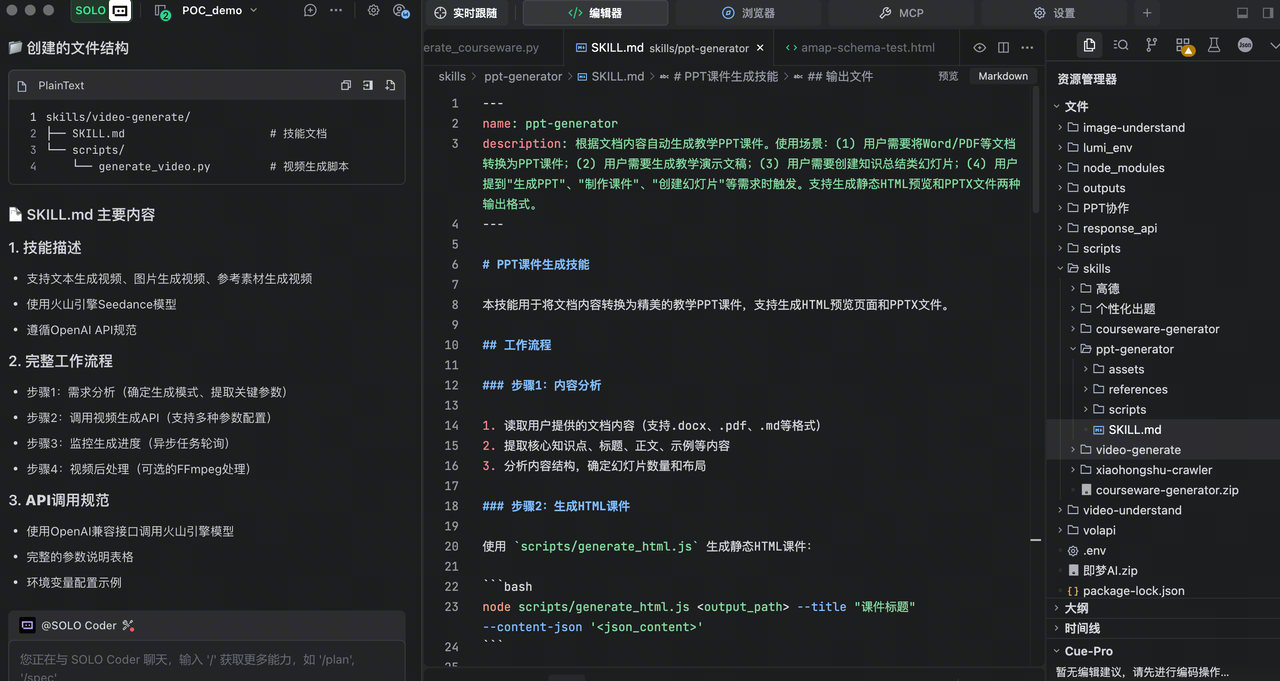This screenshot has height=681, width=1280.
Task: Collapse the Cue-Pro section
Action: pos(1163,651)
